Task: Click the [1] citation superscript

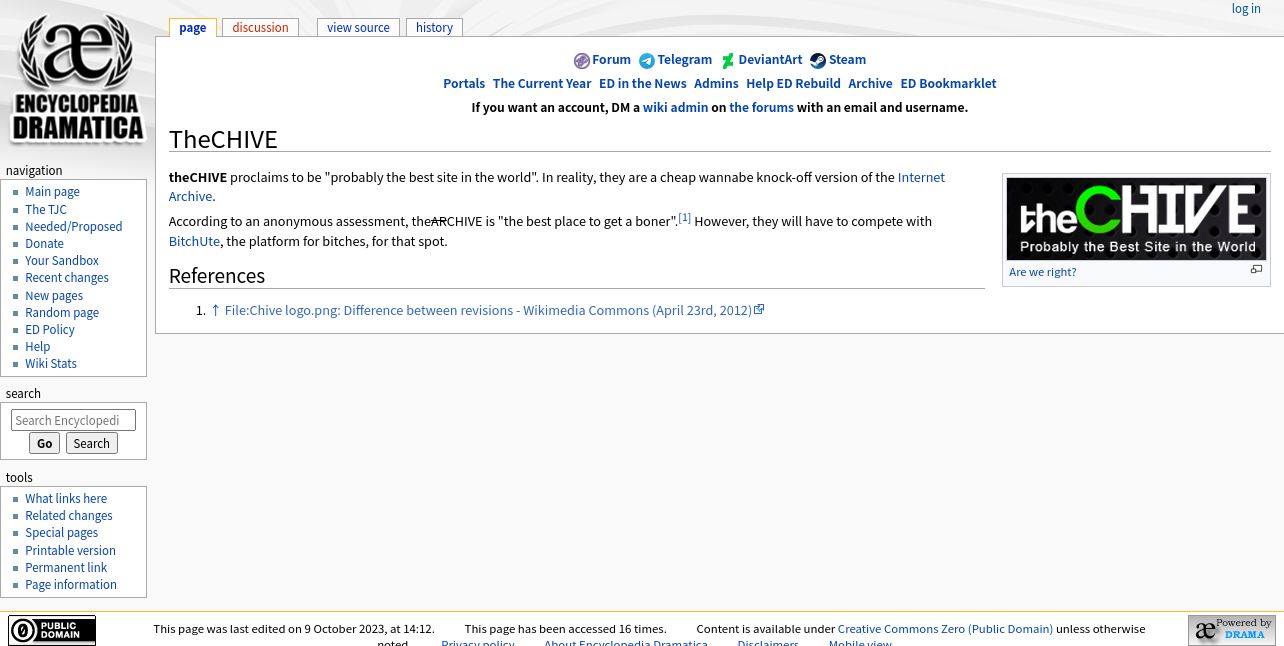Action: tap(685, 218)
